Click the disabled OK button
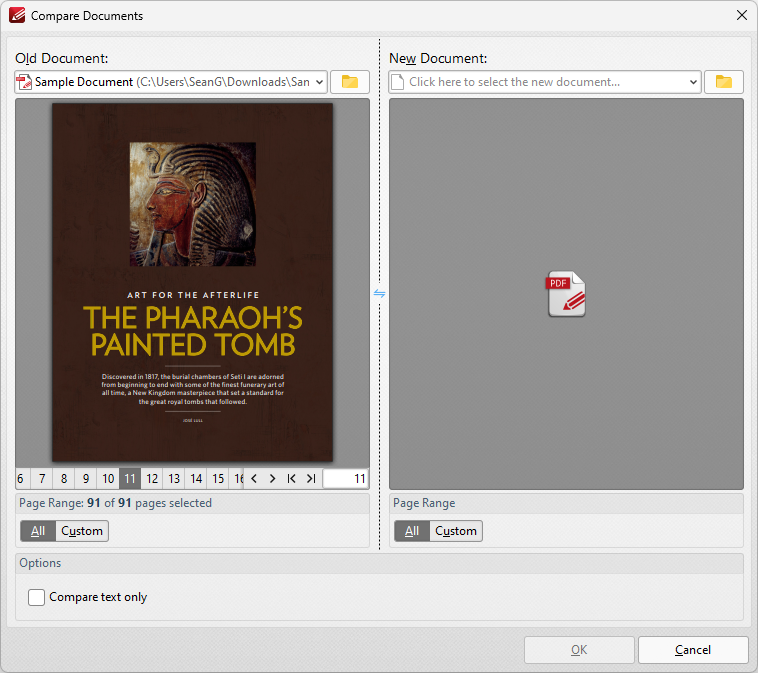 [x=579, y=650]
